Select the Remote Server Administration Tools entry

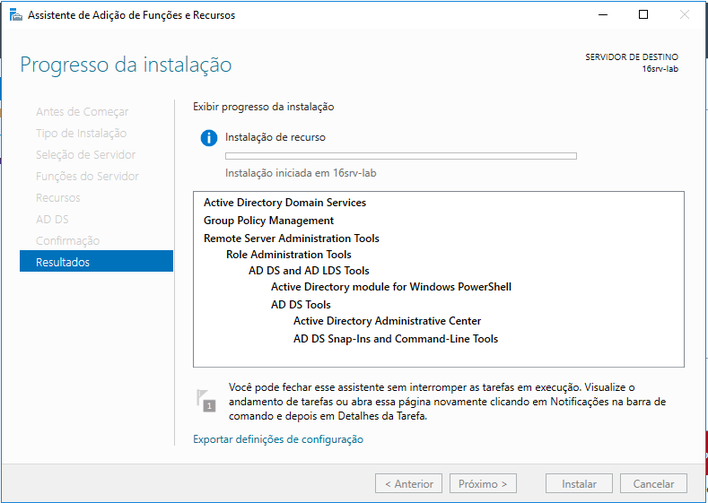tap(291, 238)
